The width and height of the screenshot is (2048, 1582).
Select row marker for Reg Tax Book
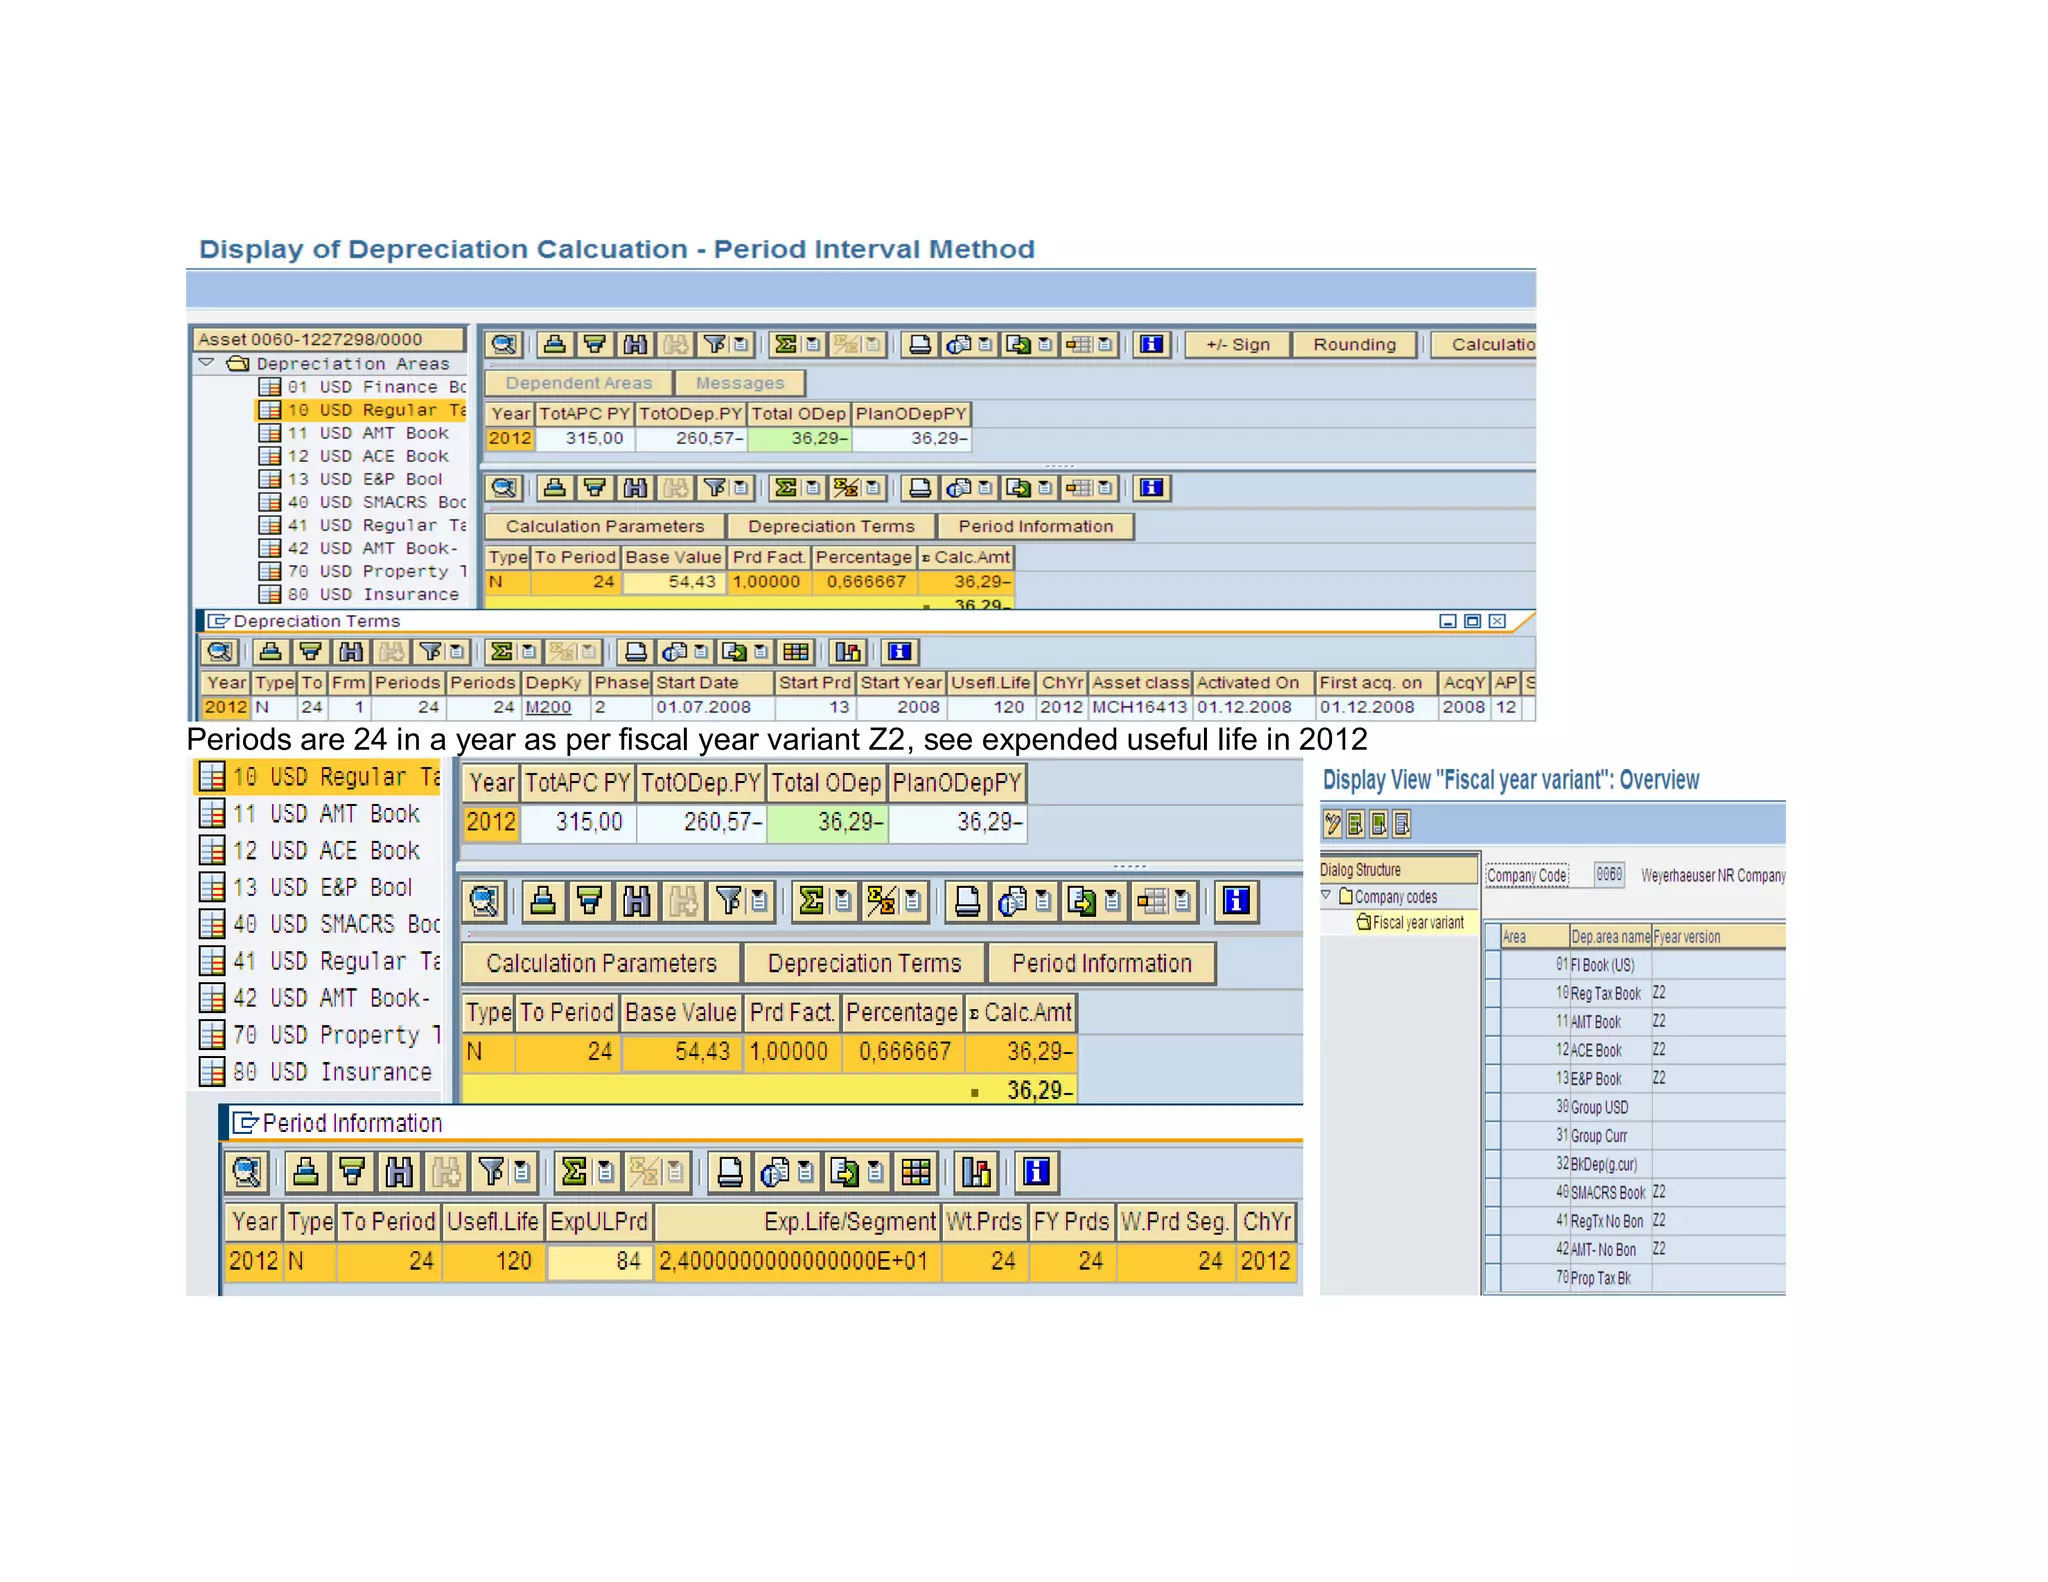[1493, 993]
